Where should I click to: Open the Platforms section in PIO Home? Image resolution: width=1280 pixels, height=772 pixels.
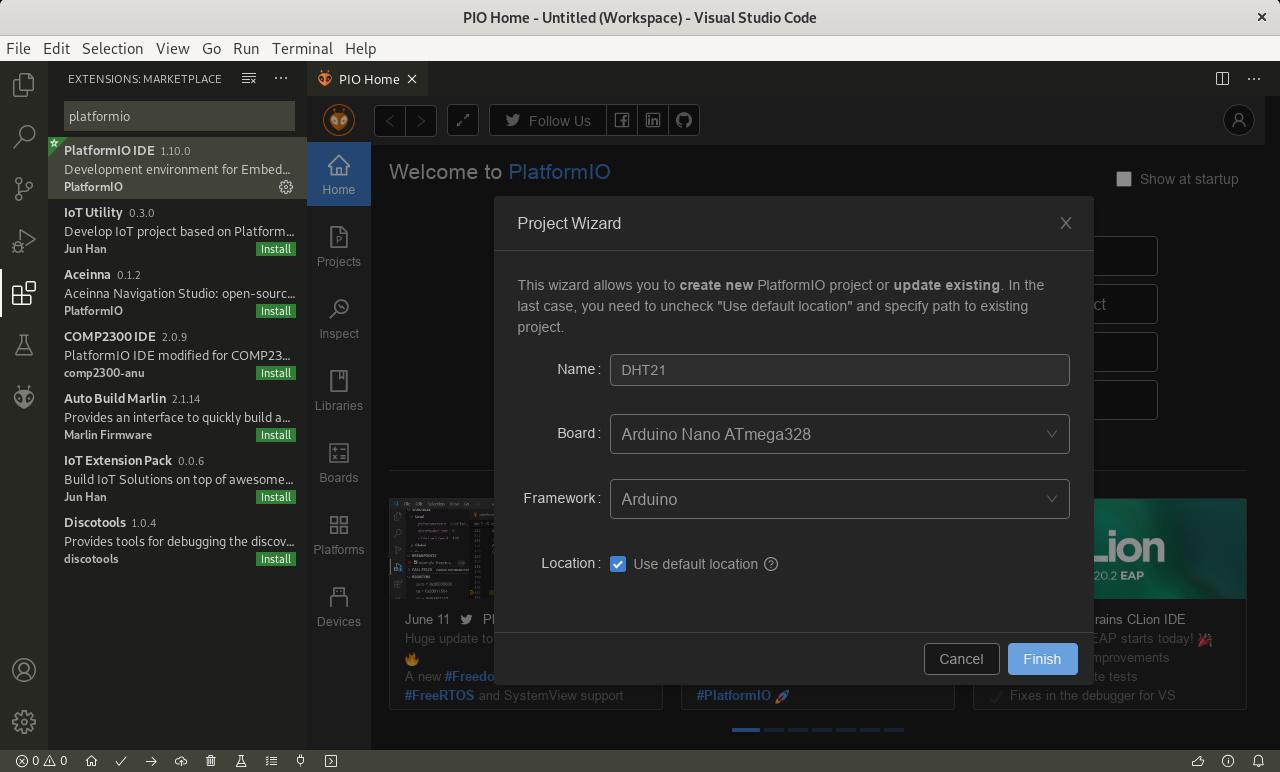(339, 534)
